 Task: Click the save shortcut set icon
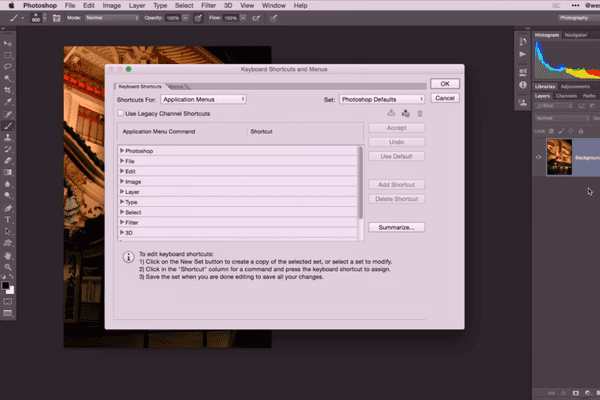point(391,113)
